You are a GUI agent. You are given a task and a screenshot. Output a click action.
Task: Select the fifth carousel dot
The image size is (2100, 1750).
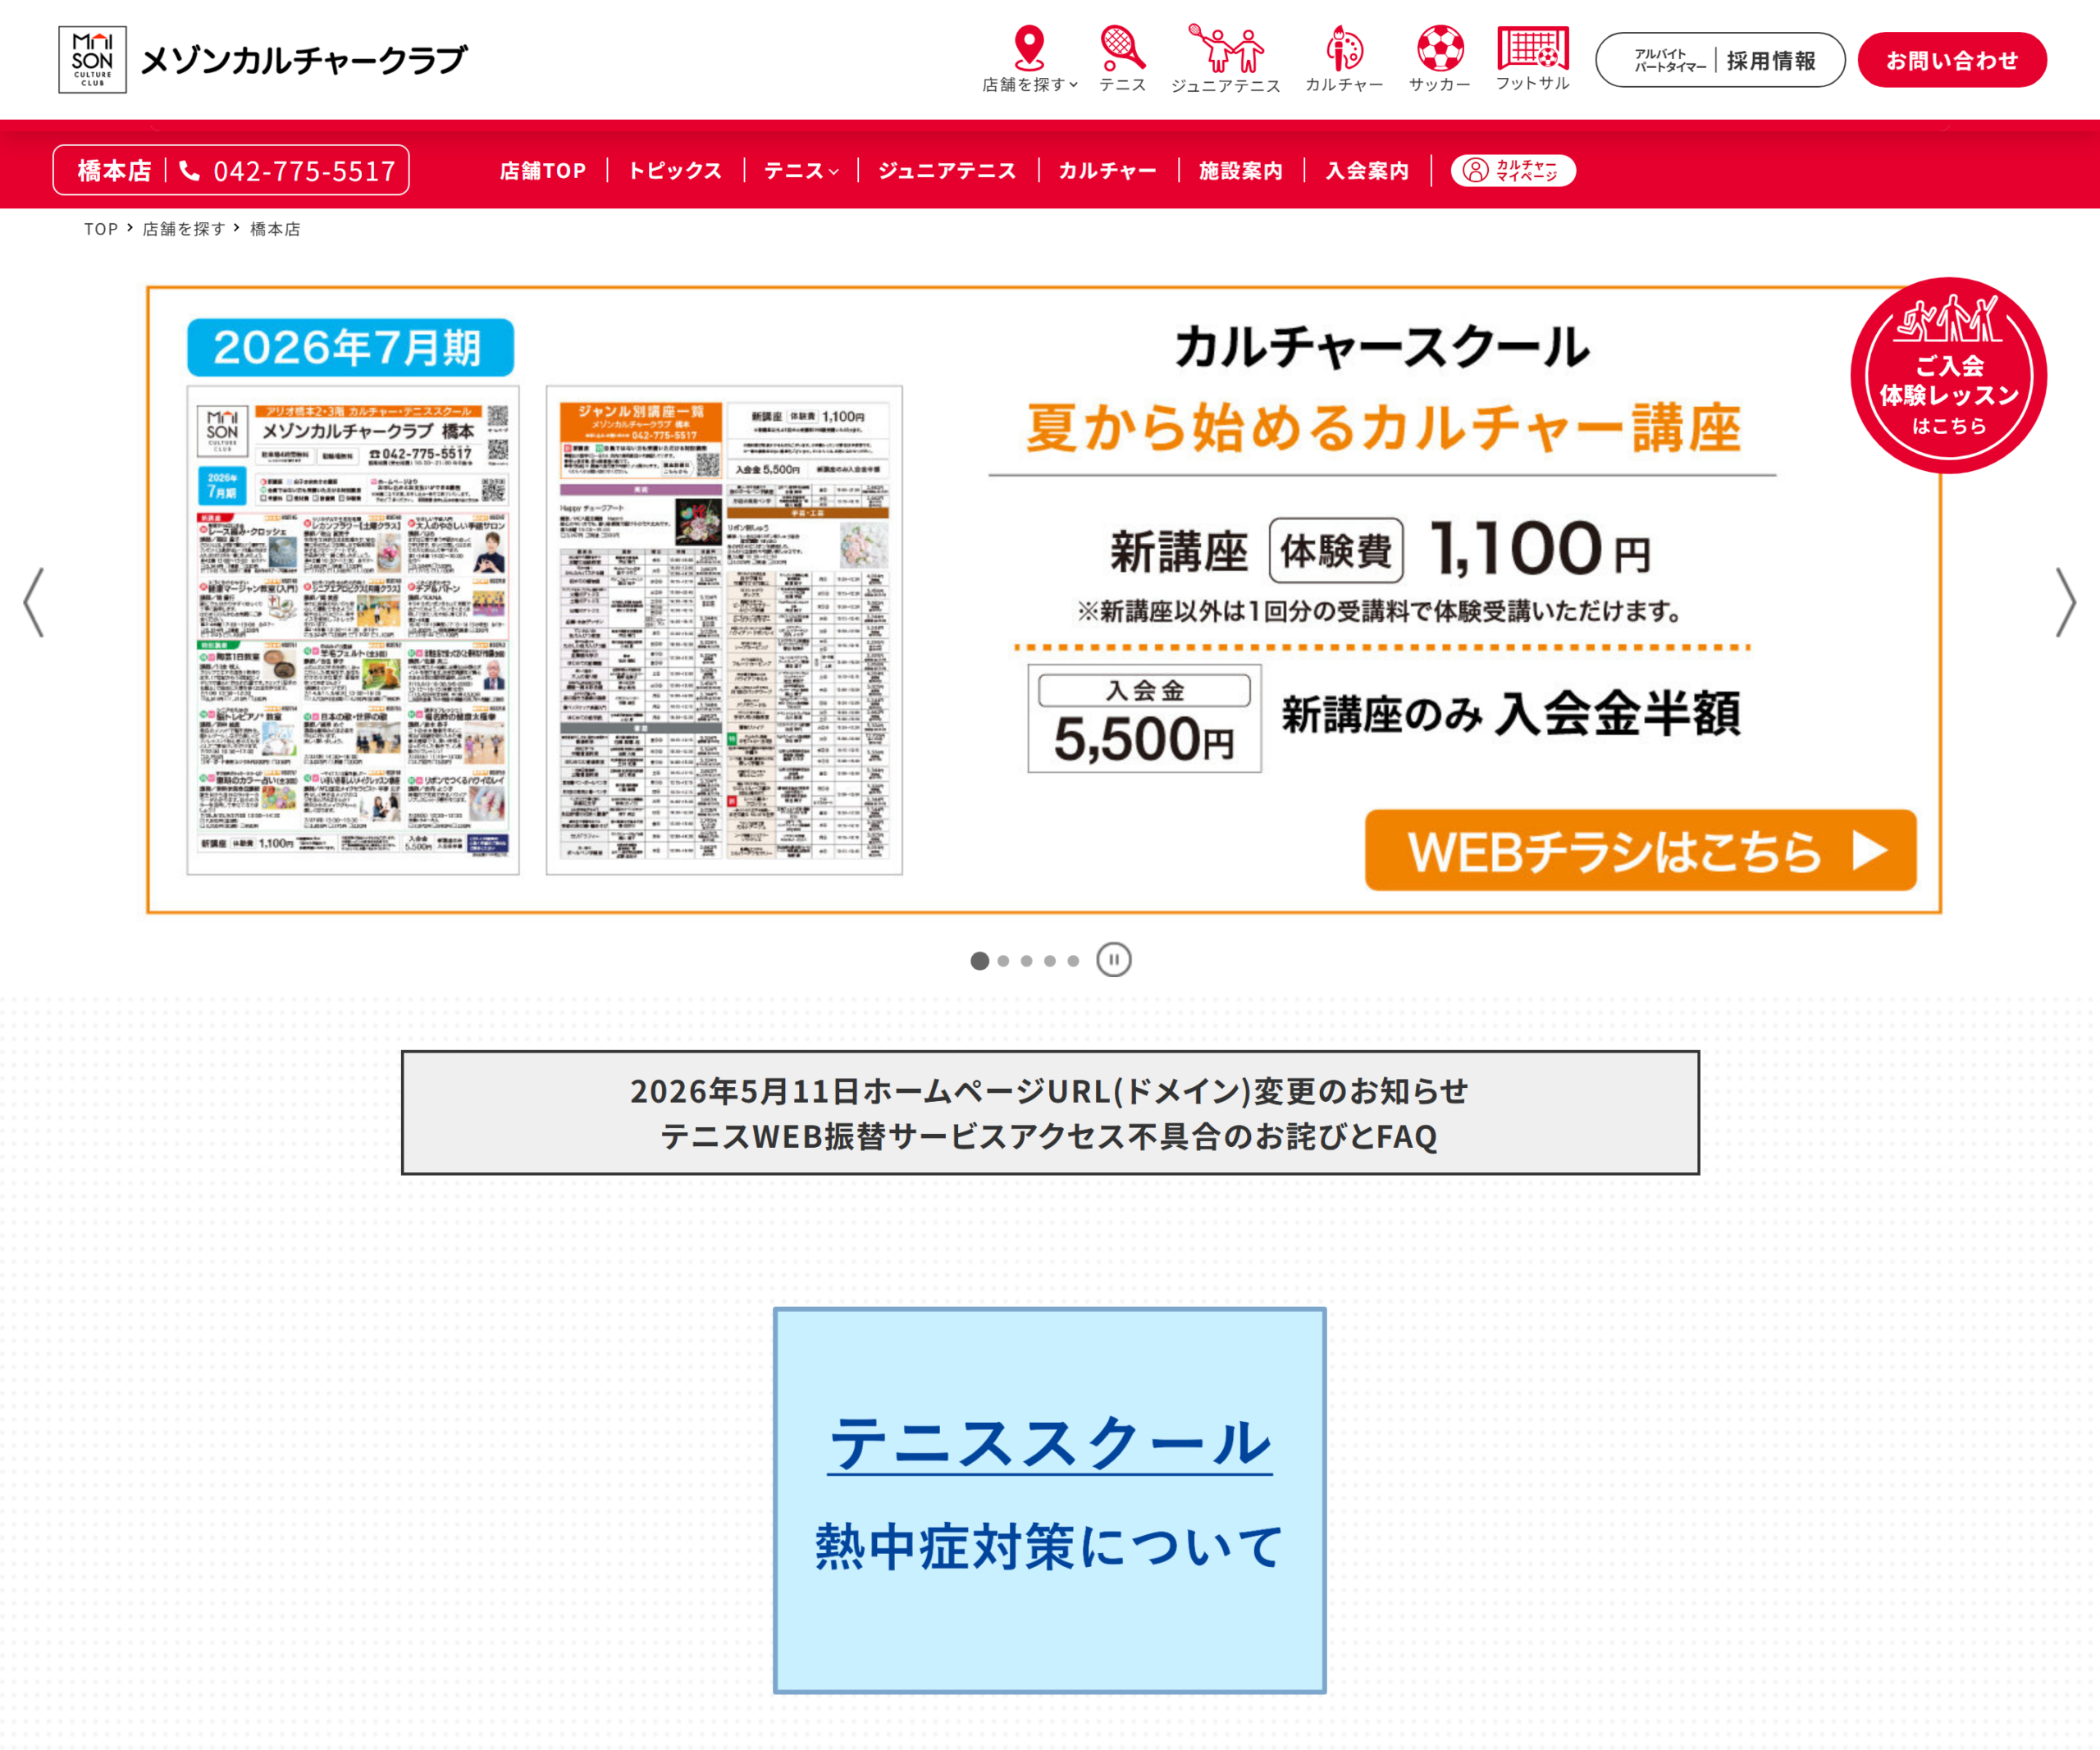(1073, 961)
